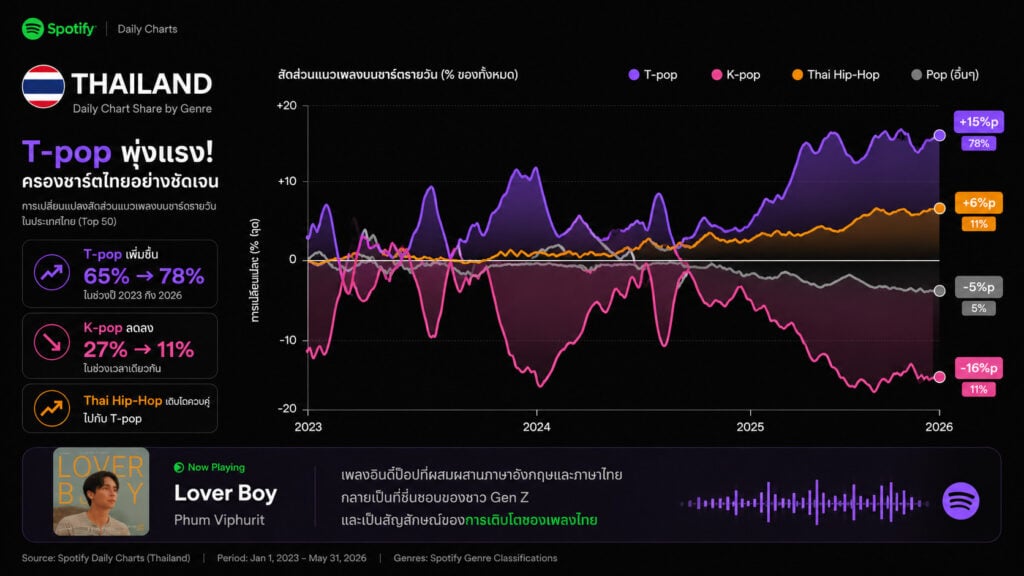Click the 2023 x-axis label
Image resolution: width=1024 pixels, height=576 pixels.
308,427
